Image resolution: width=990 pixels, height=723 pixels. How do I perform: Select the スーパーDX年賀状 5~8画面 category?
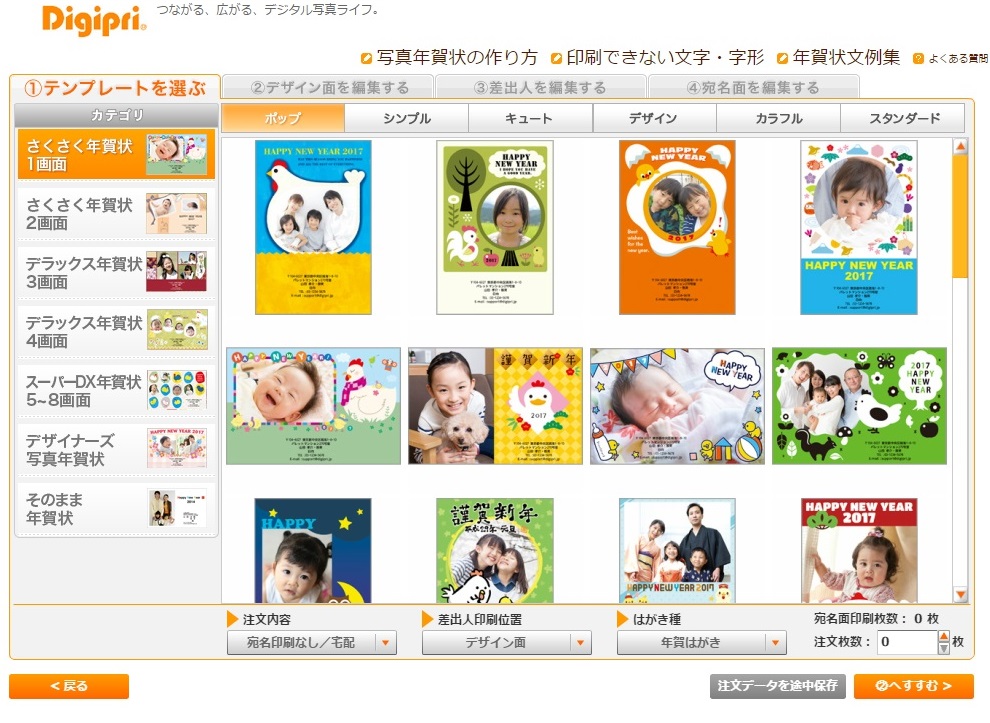pos(116,390)
